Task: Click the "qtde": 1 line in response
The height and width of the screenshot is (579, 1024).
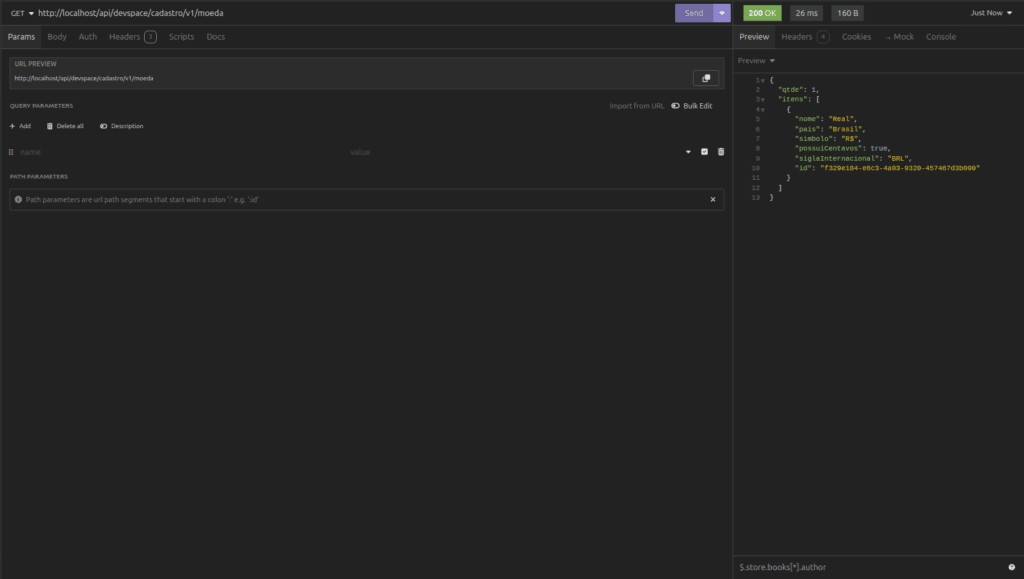Action: pos(798,90)
